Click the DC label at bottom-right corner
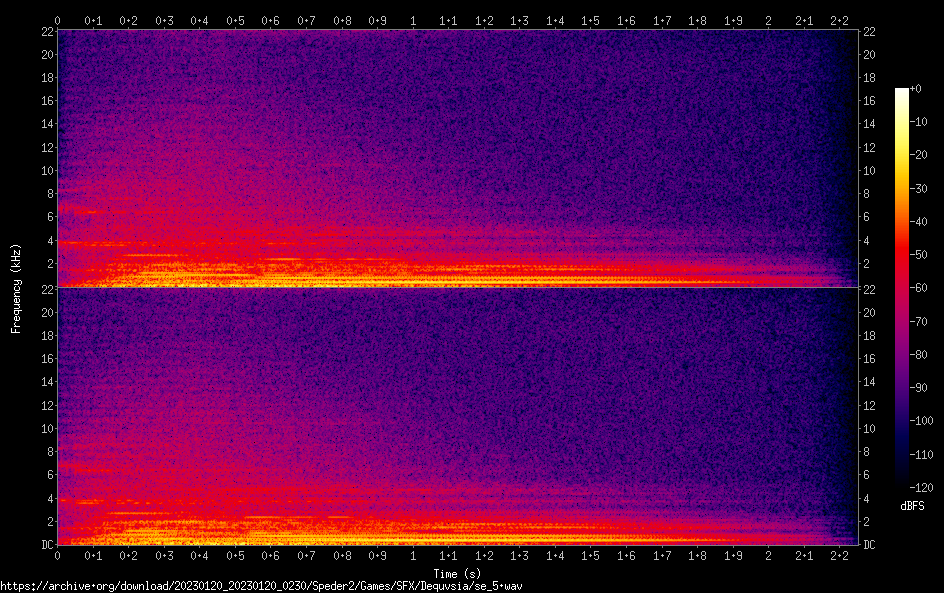944x593 pixels. point(870,544)
